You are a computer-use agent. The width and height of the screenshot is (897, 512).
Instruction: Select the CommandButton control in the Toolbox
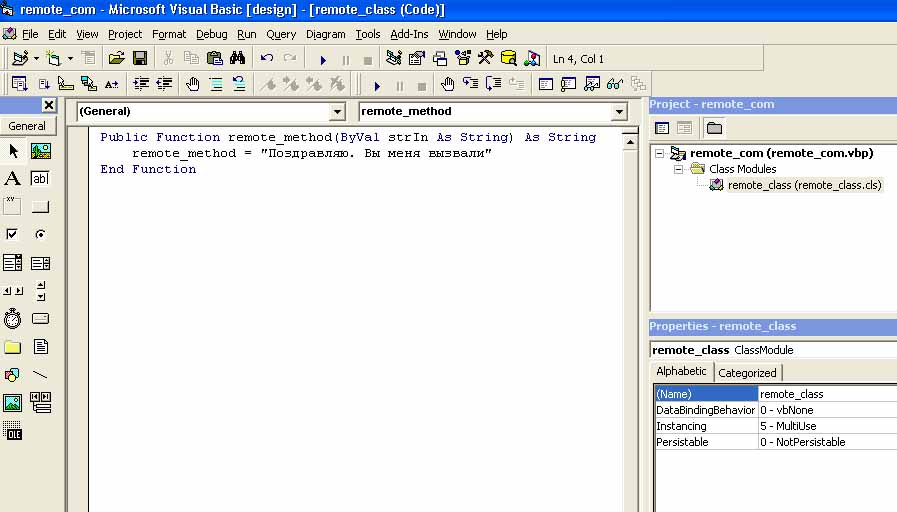click(x=41, y=206)
